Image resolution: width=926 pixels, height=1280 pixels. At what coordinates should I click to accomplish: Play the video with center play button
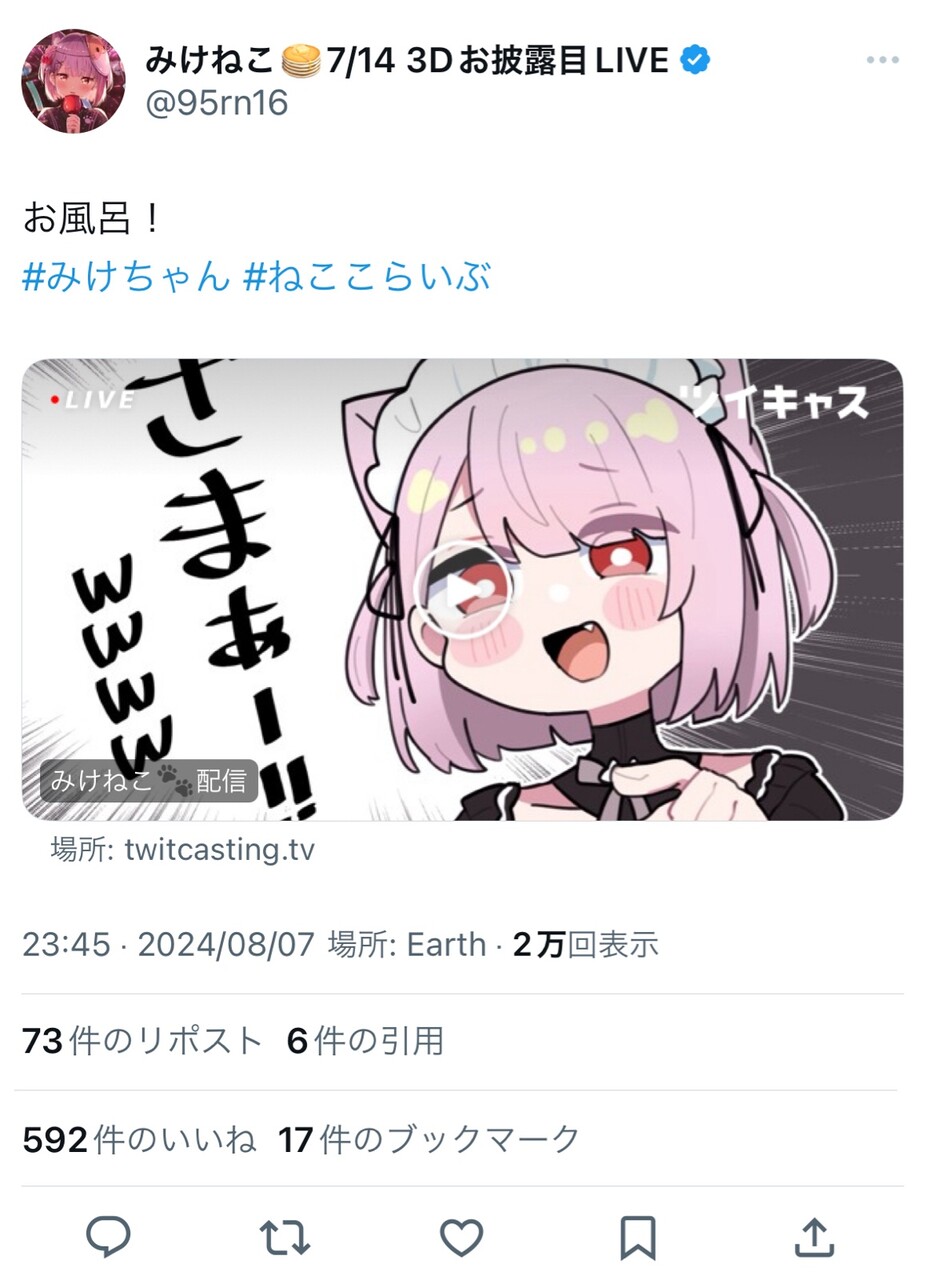(x=461, y=590)
